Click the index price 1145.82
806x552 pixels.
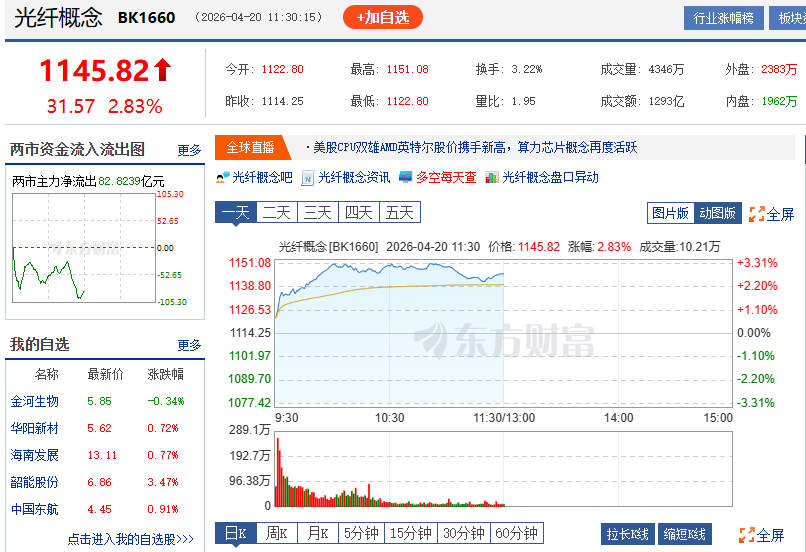tap(95, 70)
